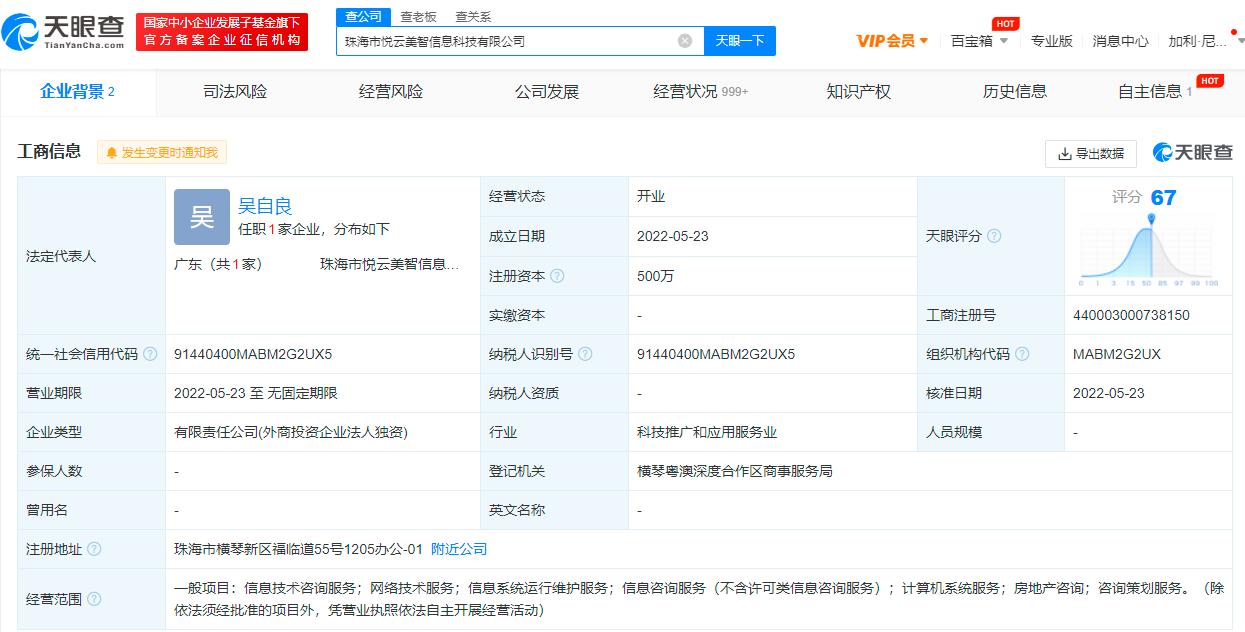
Task: Open the 知识产权 tab
Action: point(858,92)
